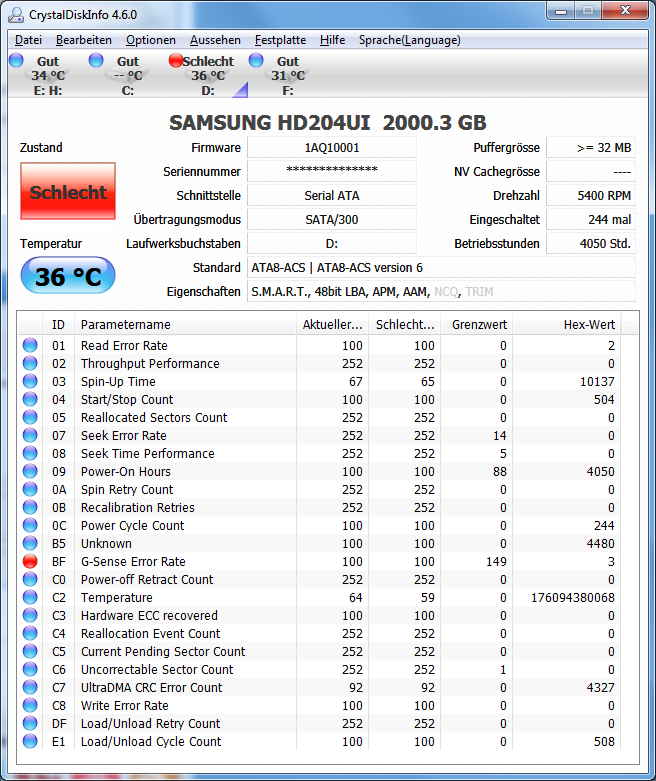
Task: Click the Temperature hex value 176094380068
Action: click(x=573, y=597)
